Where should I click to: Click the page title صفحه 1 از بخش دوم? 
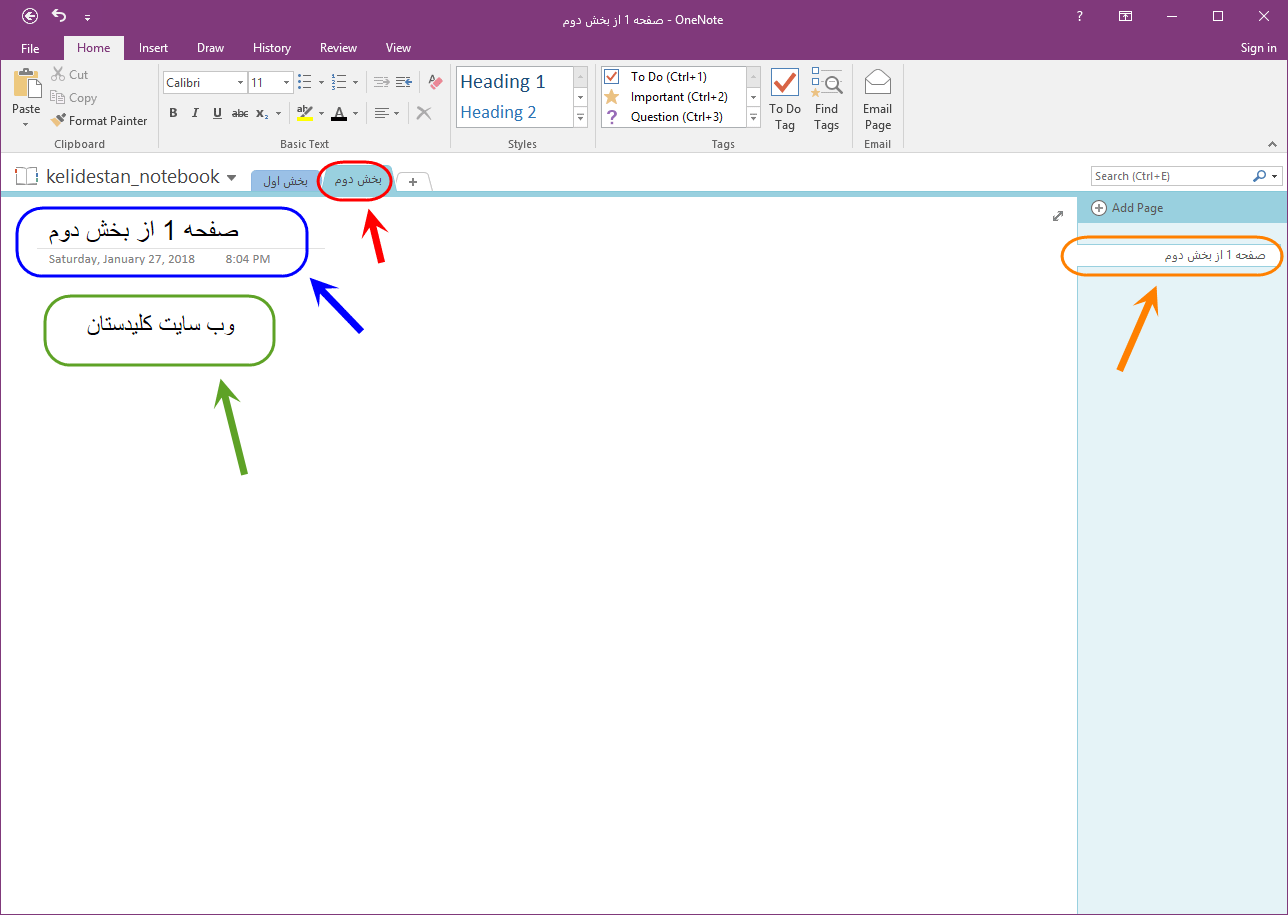pyautogui.click(x=143, y=230)
